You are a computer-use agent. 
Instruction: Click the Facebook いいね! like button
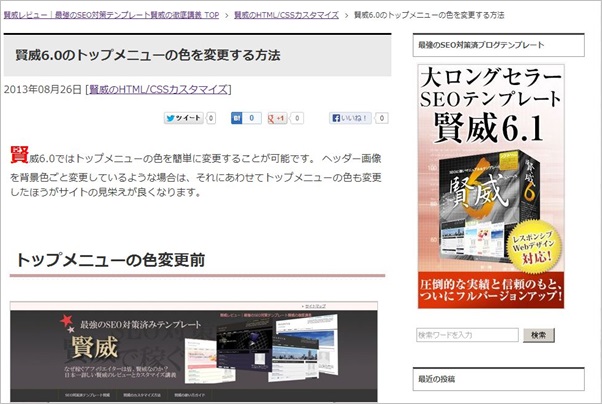(x=350, y=118)
